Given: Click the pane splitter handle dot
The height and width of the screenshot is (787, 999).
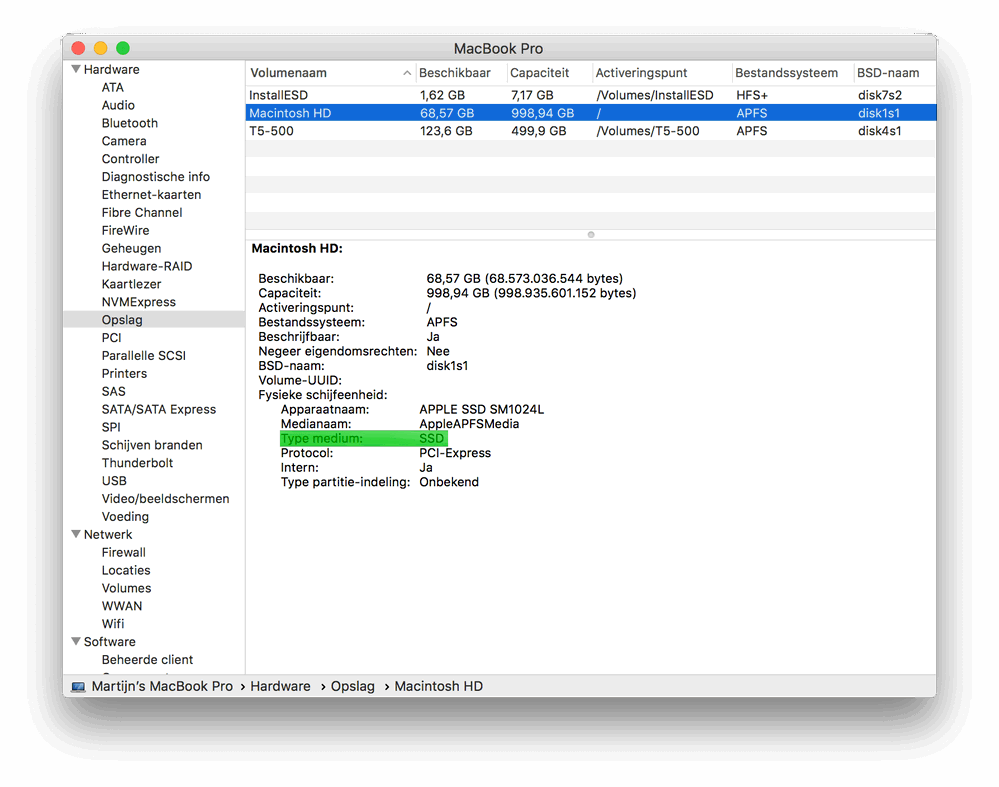Looking at the screenshot, I should coord(591,235).
